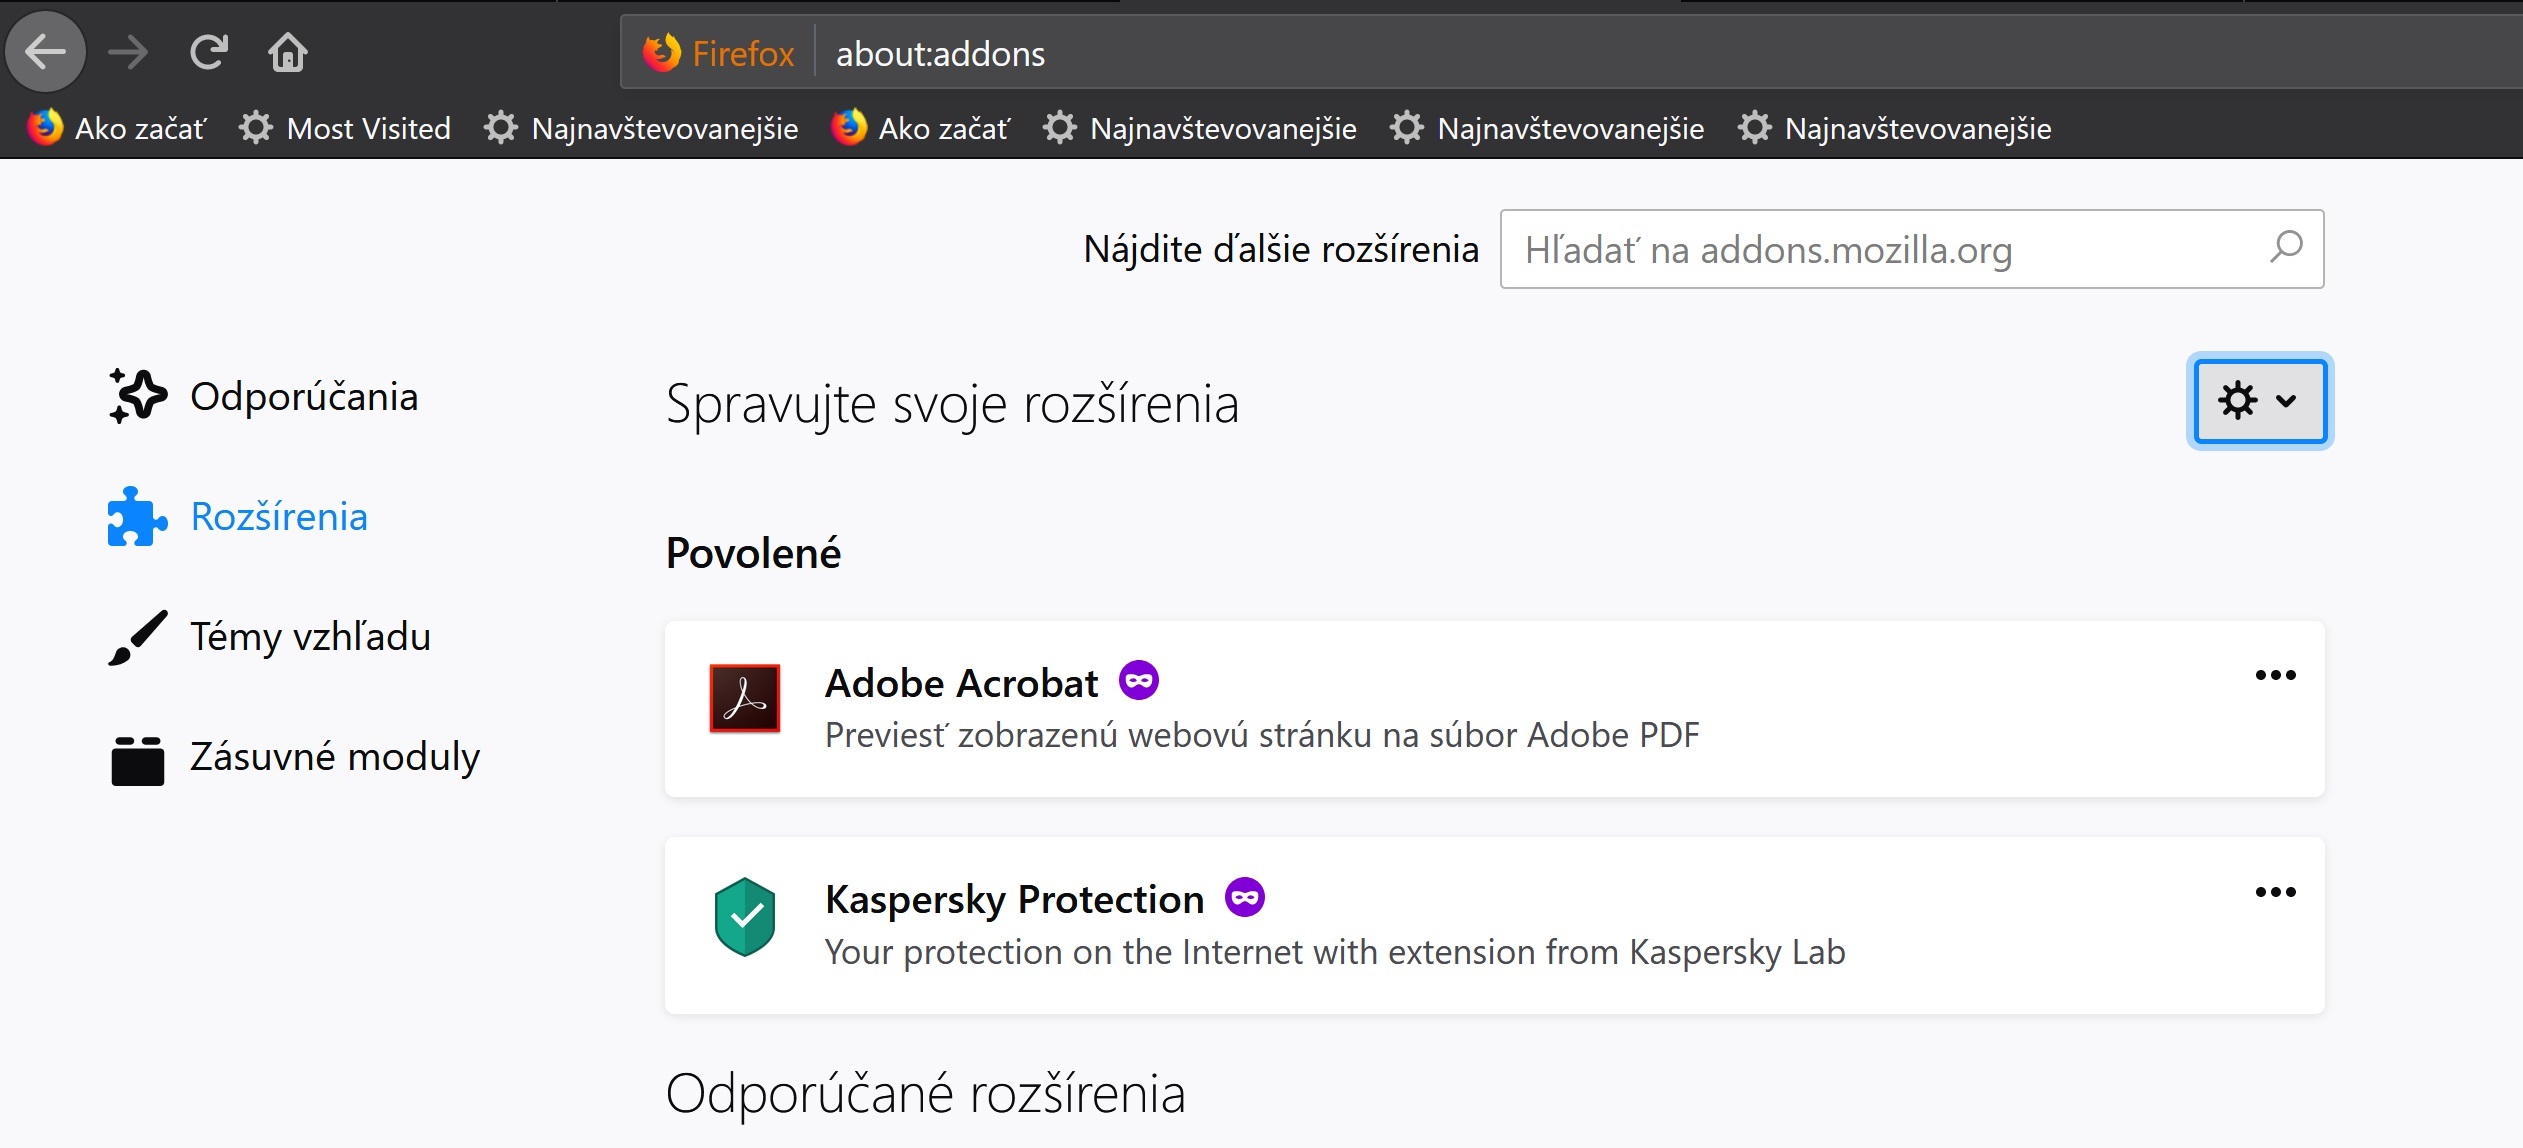Open the Most Visited bookmarks folder
The height and width of the screenshot is (1148, 2523).
tap(346, 129)
